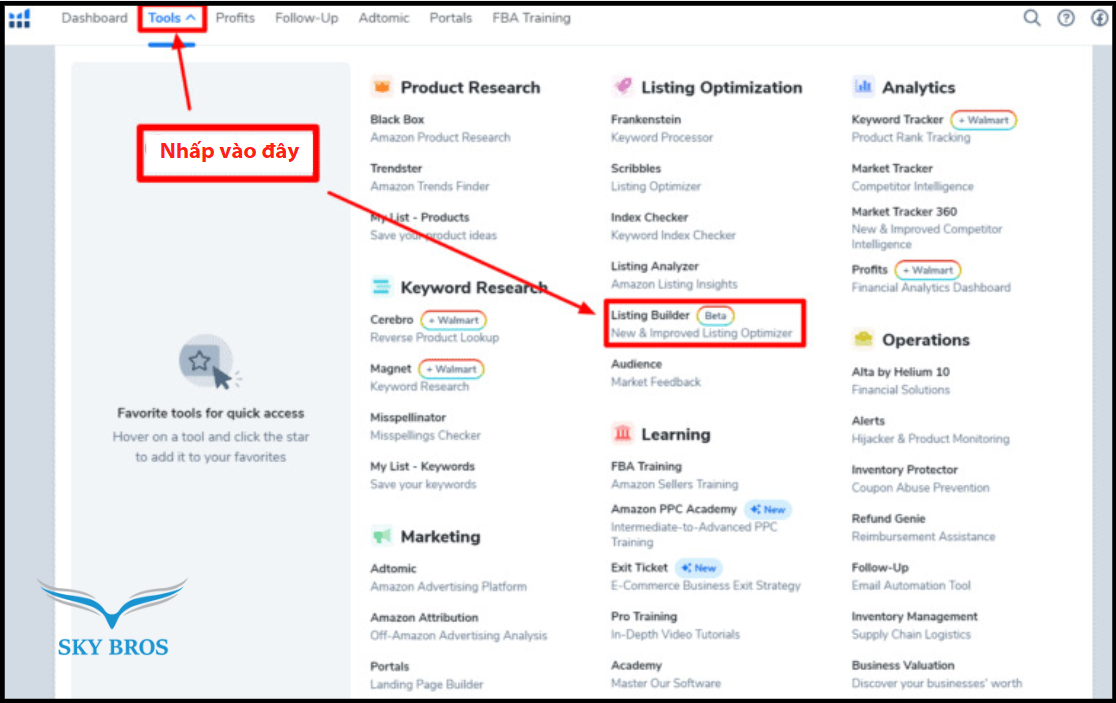Viewport: 1116px width, 703px height.
Task: Open the Dashboard menu item
Action: click(94, 18)
